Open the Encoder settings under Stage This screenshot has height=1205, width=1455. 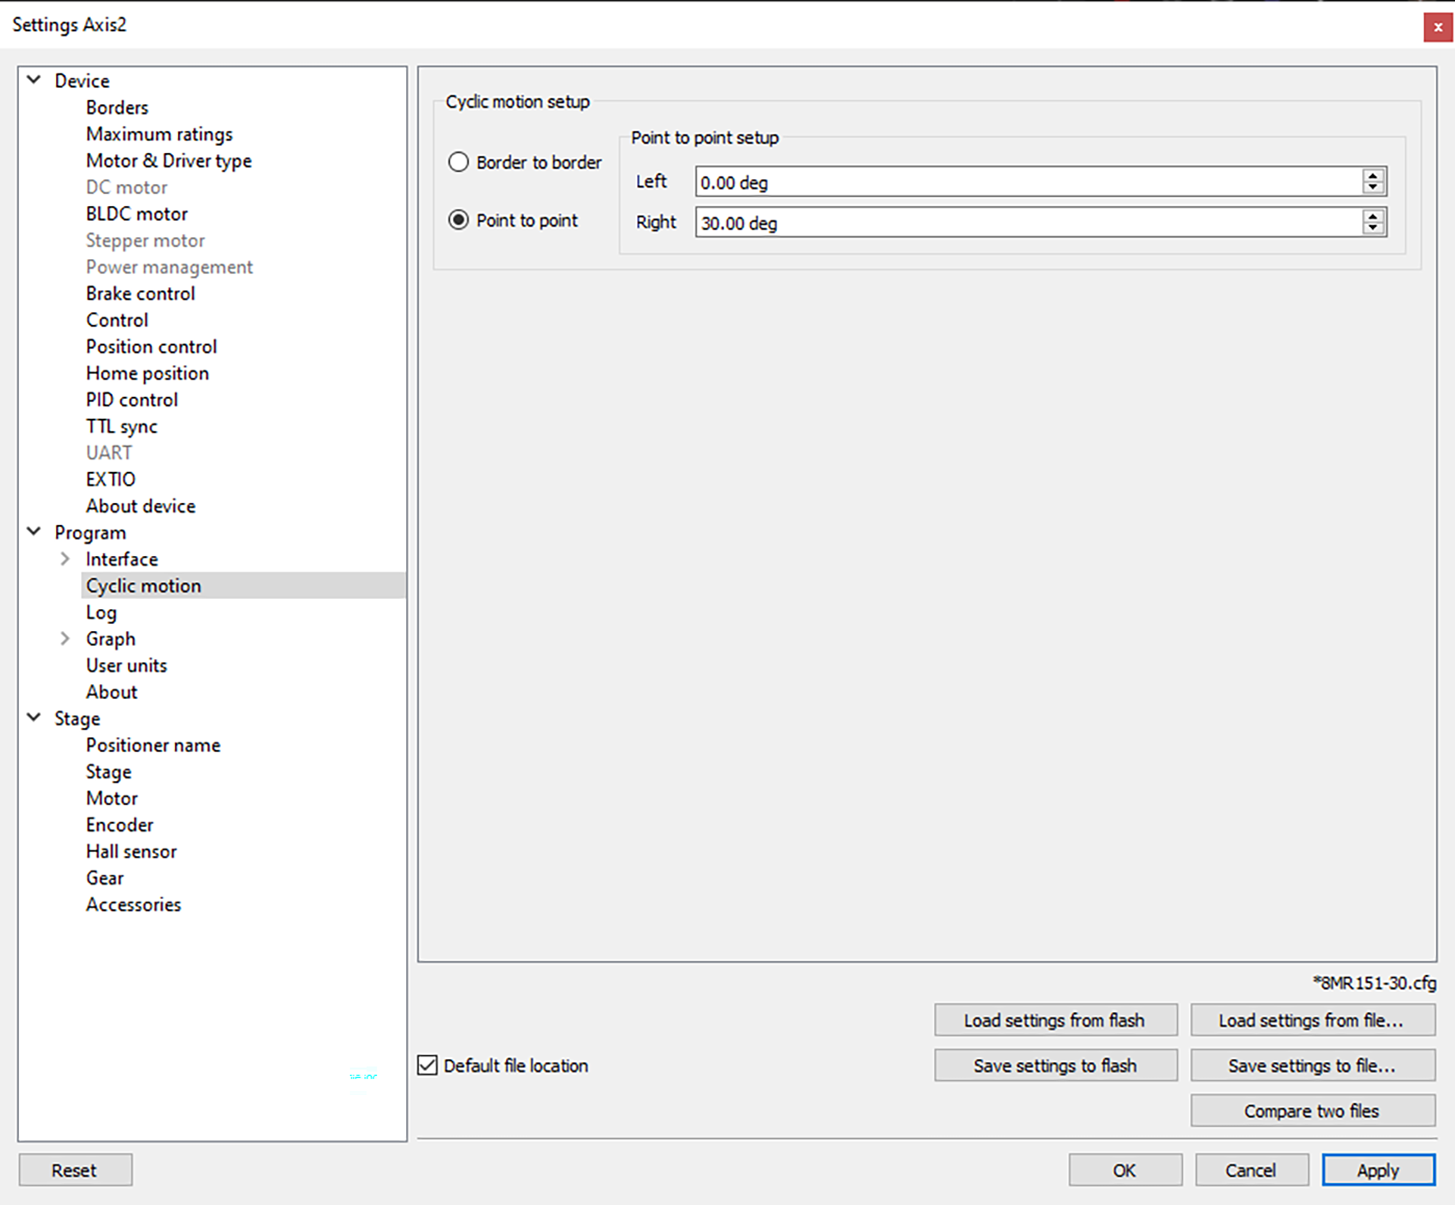119,825
